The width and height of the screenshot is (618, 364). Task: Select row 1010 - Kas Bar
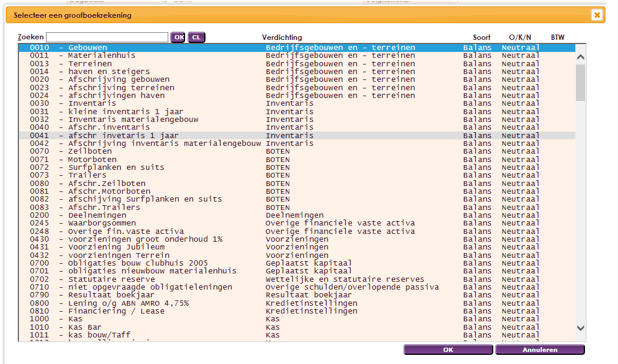(x=297, y=327)
